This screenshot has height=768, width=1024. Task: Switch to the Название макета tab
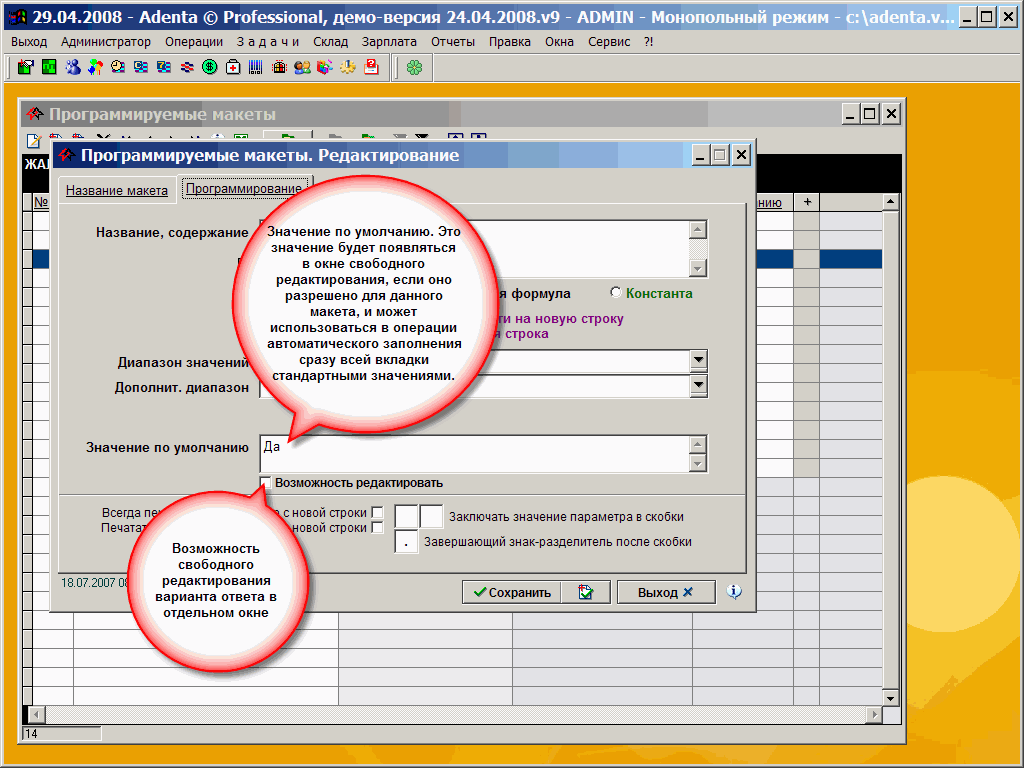click(116, 190)
